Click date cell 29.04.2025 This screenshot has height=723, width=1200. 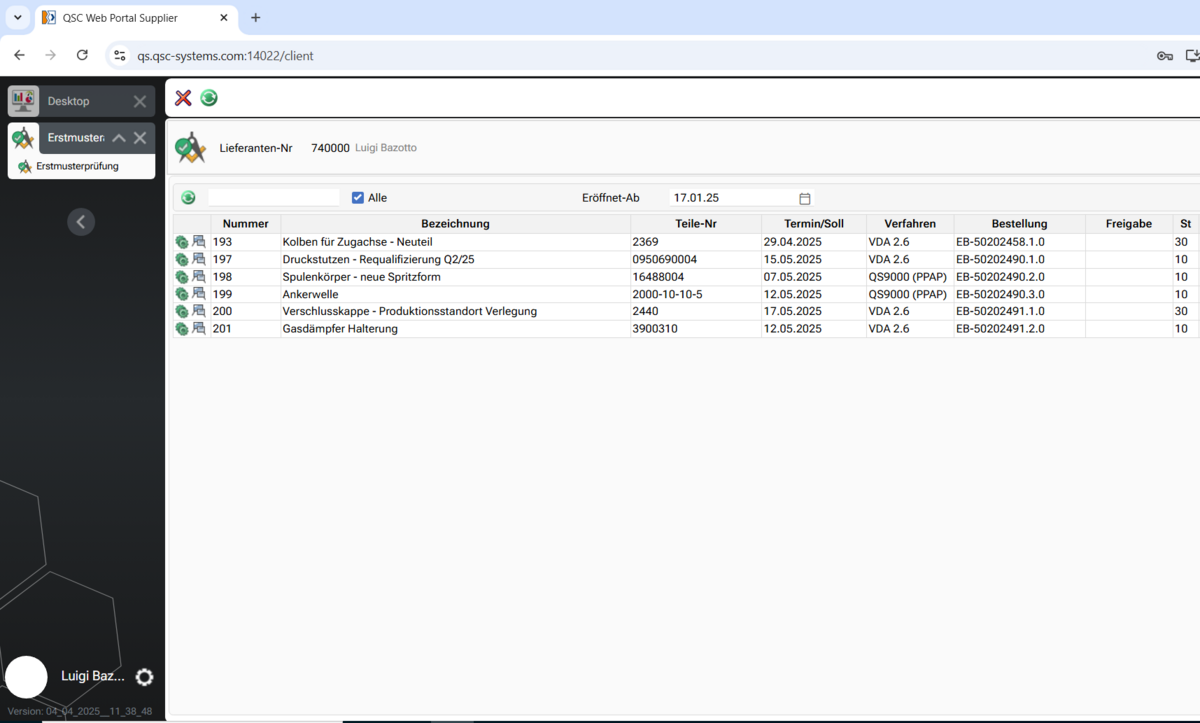[x=793, y=242]
